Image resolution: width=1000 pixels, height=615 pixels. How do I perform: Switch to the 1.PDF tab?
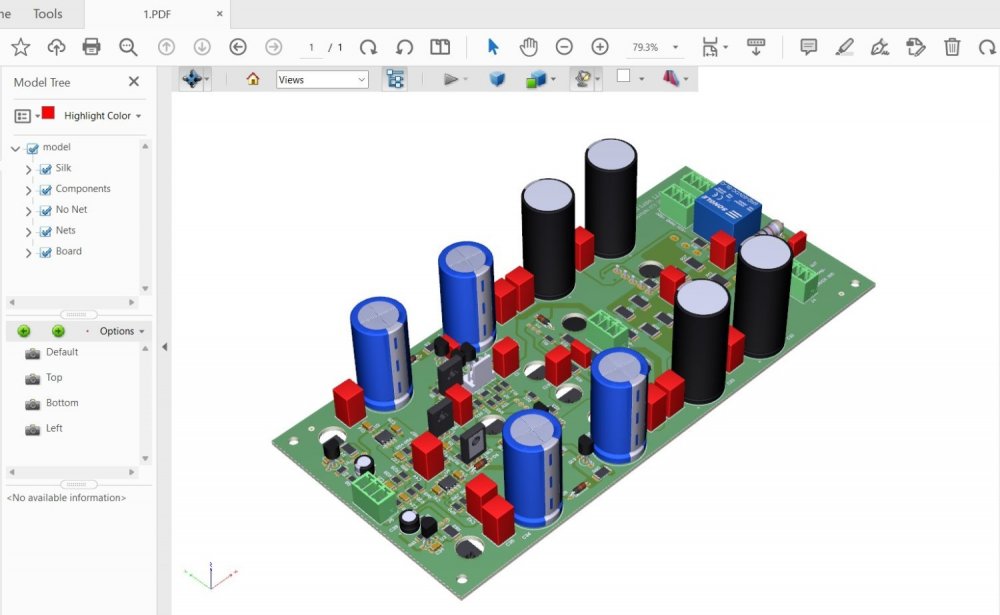(x=157, y=14)
